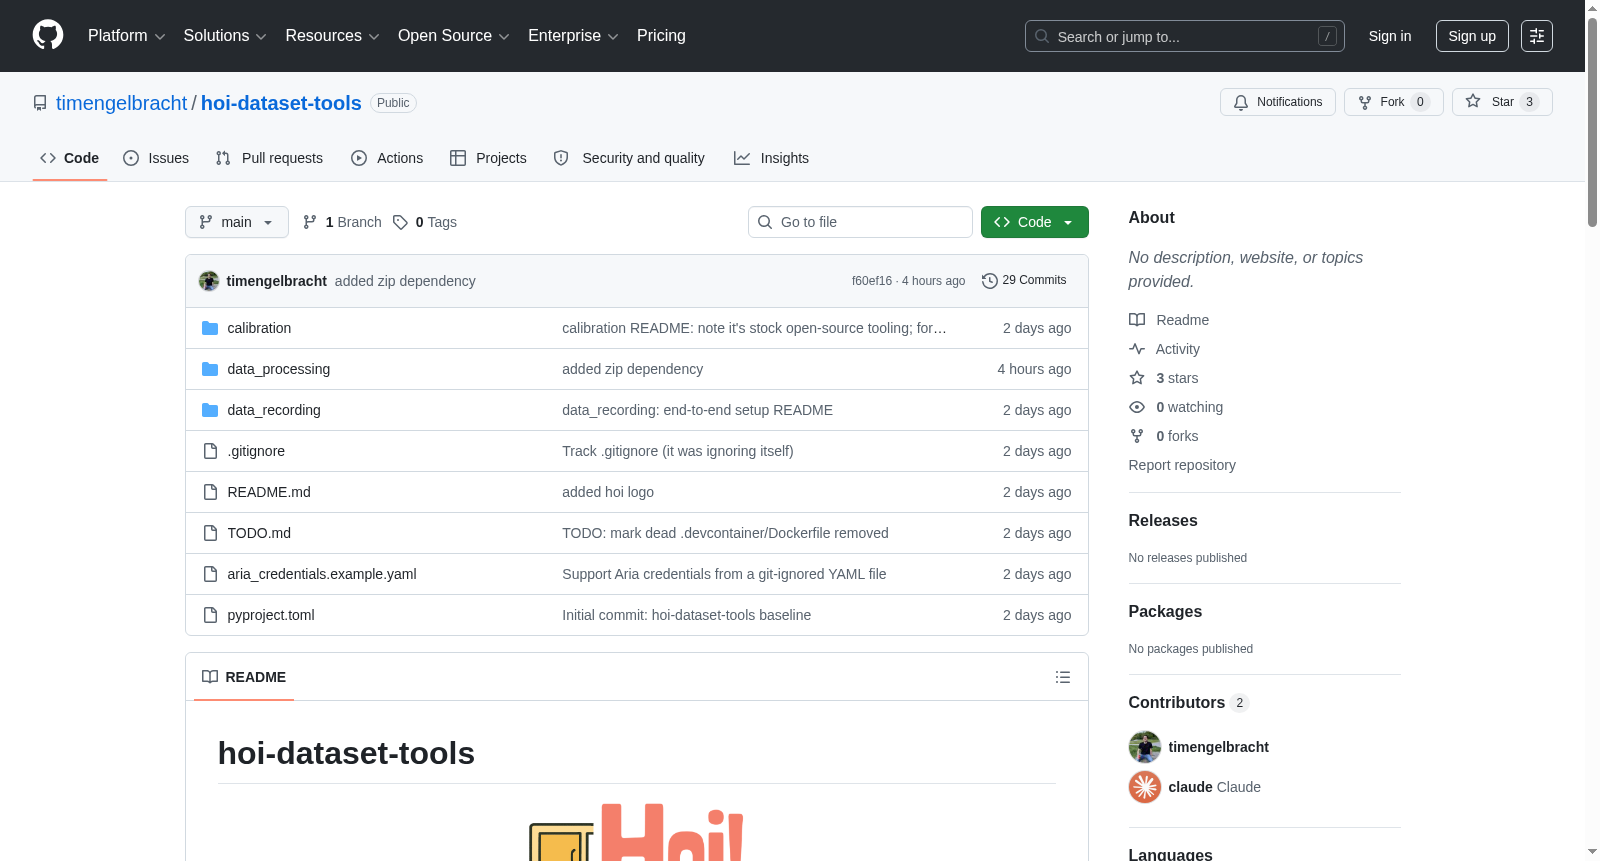Switch to the Insights tab
1600x861 pixels.
[x=771, y=158]
